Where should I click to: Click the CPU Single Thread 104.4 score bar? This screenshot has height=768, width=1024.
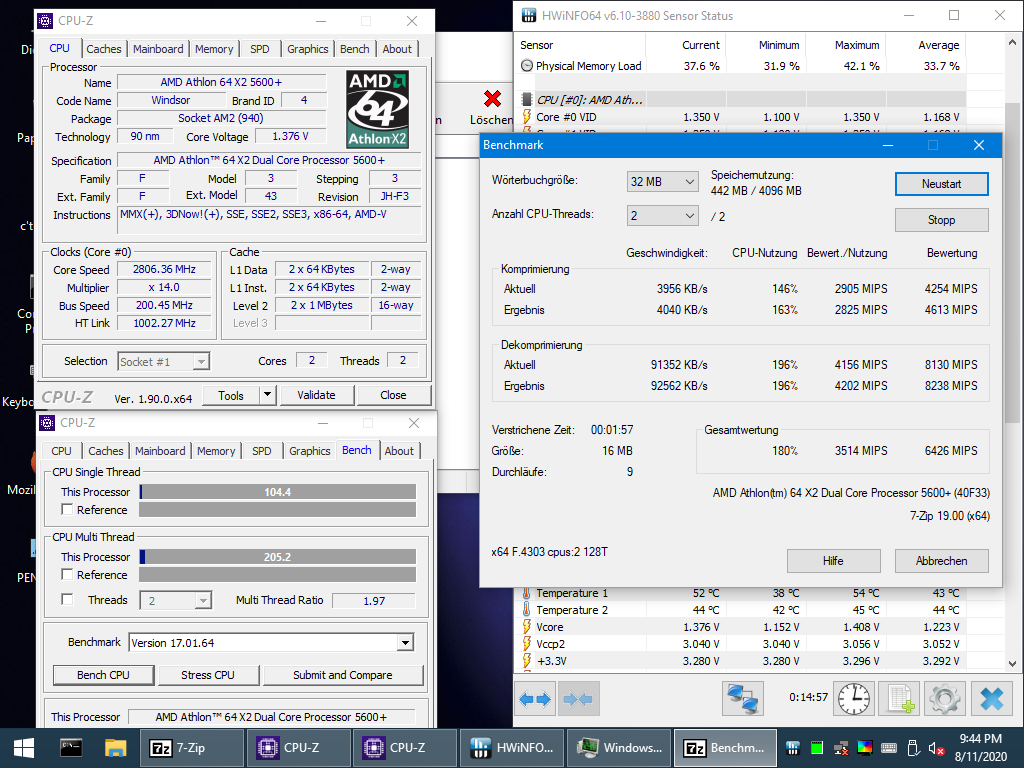(278, 492)
